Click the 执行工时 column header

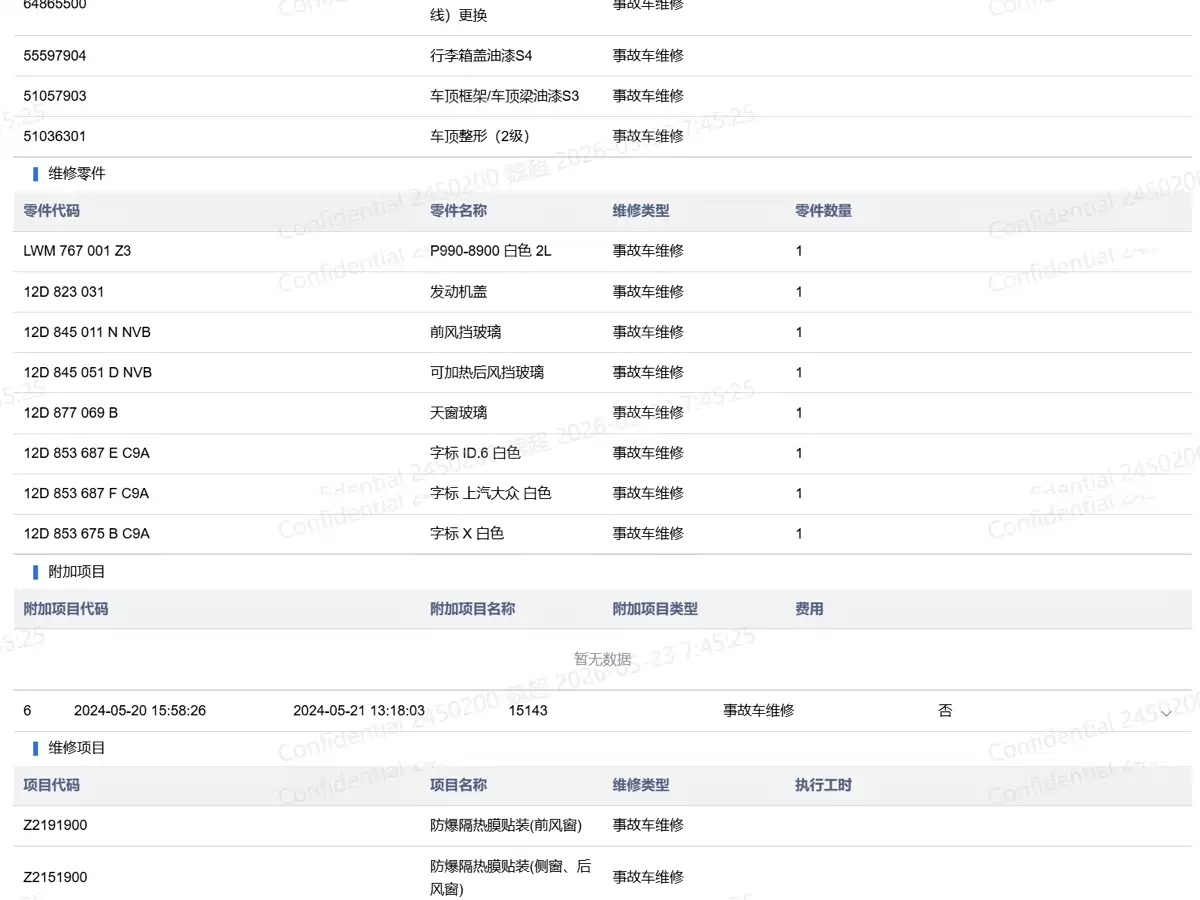[x=824, y=786]
